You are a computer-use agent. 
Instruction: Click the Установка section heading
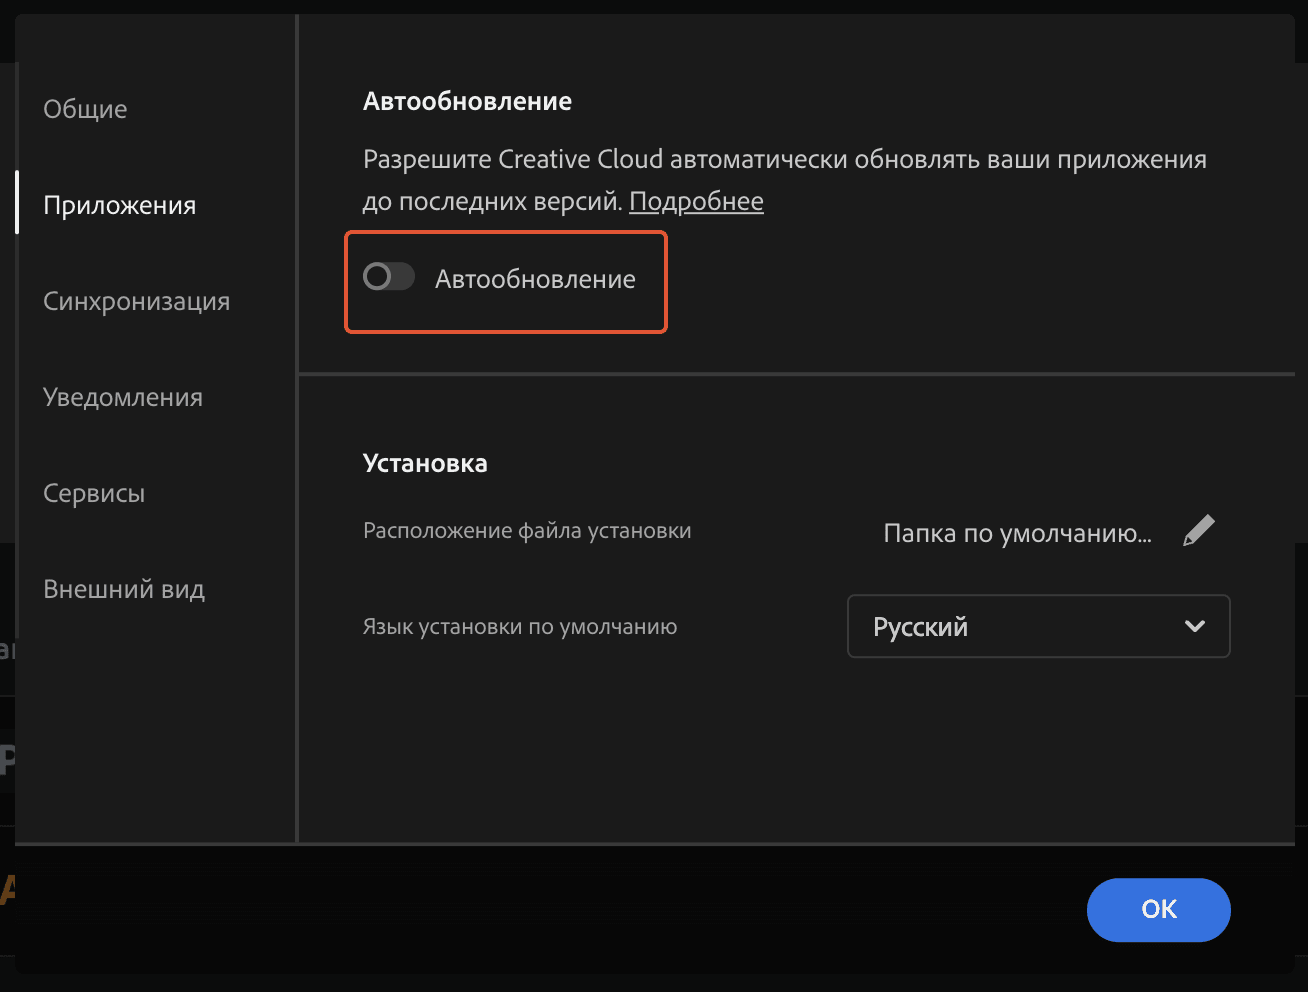[425, 463]
